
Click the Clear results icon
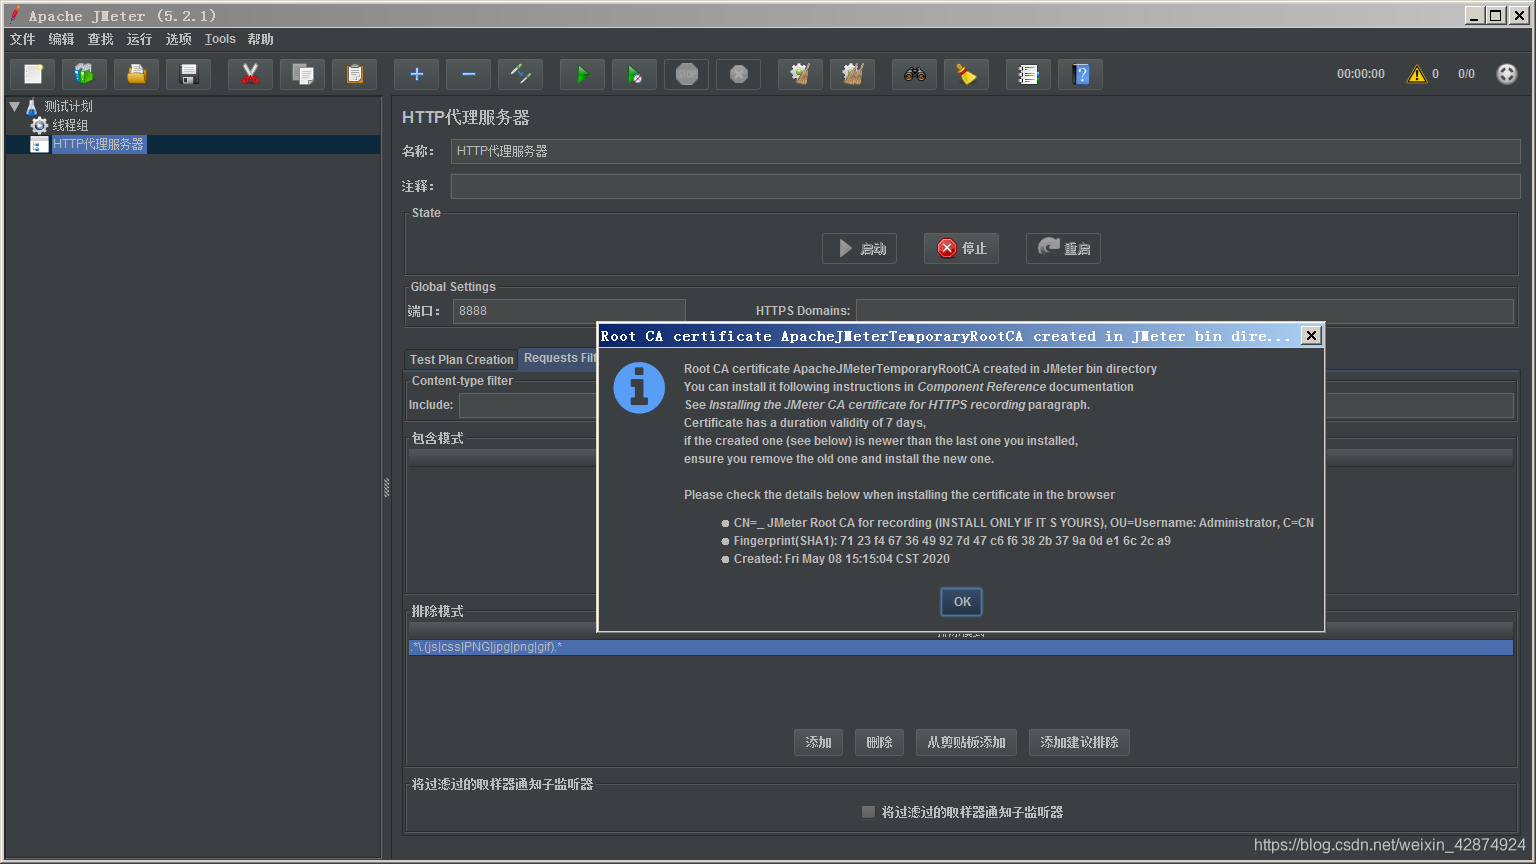pos(801,74)
